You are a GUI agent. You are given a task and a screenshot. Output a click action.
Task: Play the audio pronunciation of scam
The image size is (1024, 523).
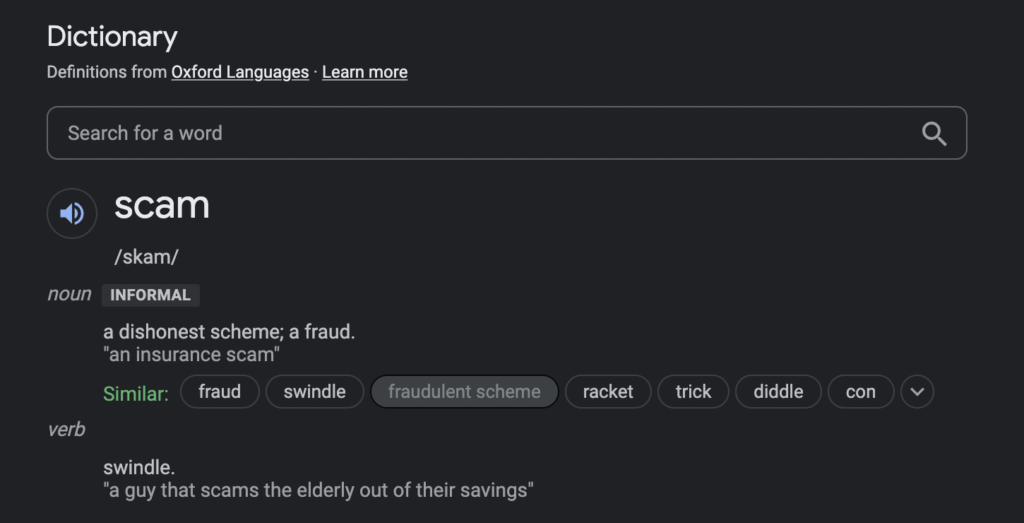(72, 214)
